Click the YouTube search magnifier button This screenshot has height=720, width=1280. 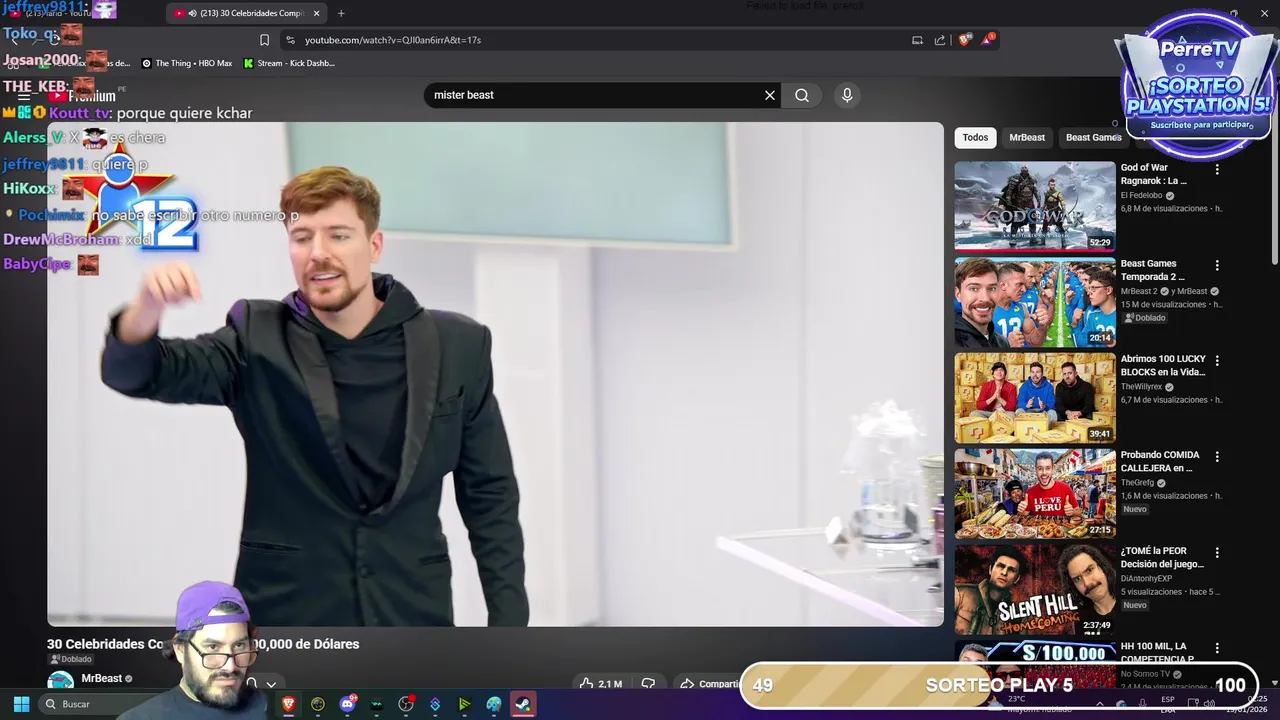(802, 95)
